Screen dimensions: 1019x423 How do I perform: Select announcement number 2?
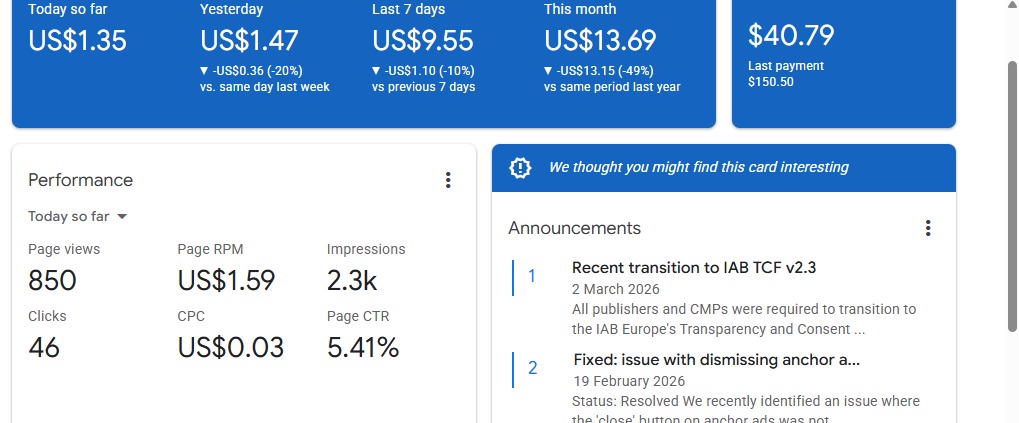click(x=532, y=369)
